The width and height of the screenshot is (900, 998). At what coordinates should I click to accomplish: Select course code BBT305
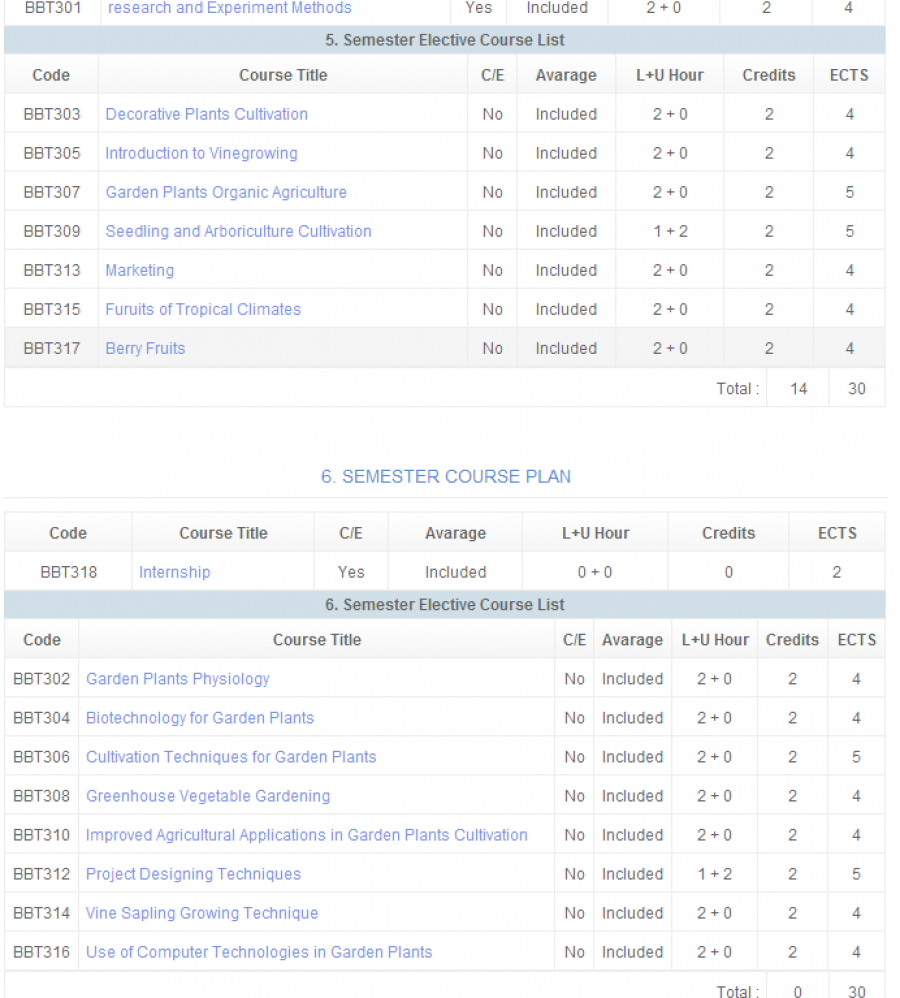coord(52,153)
